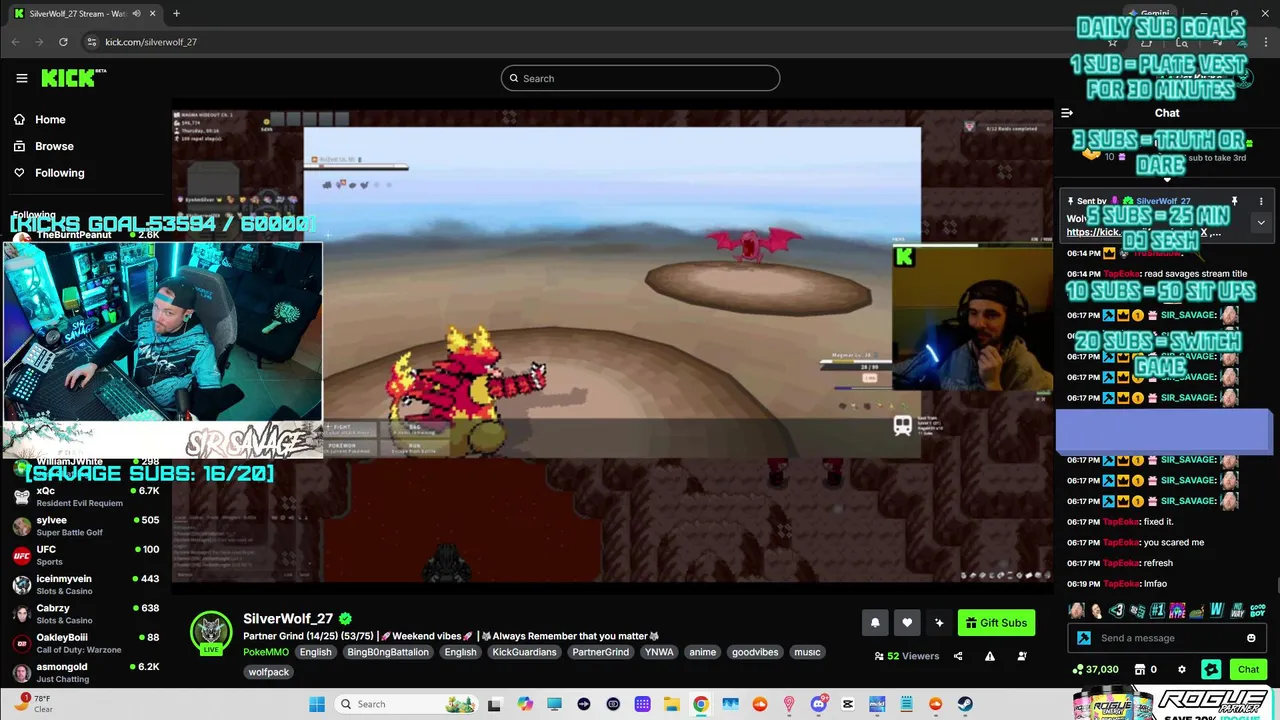
Task: Open the Kick hamburger sidebar menu
Action: (x=21, y=78)
